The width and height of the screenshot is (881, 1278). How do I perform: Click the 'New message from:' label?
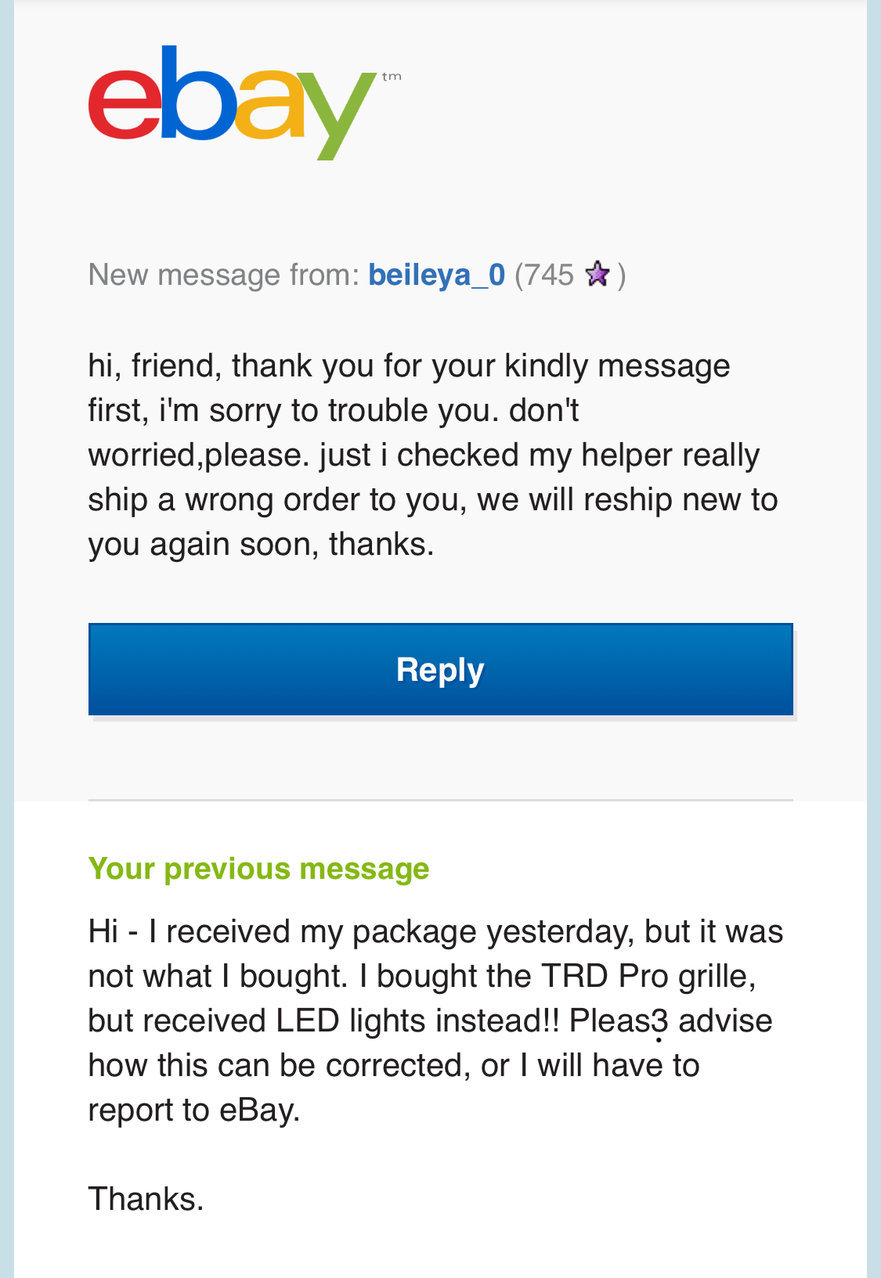pos(223,274)
